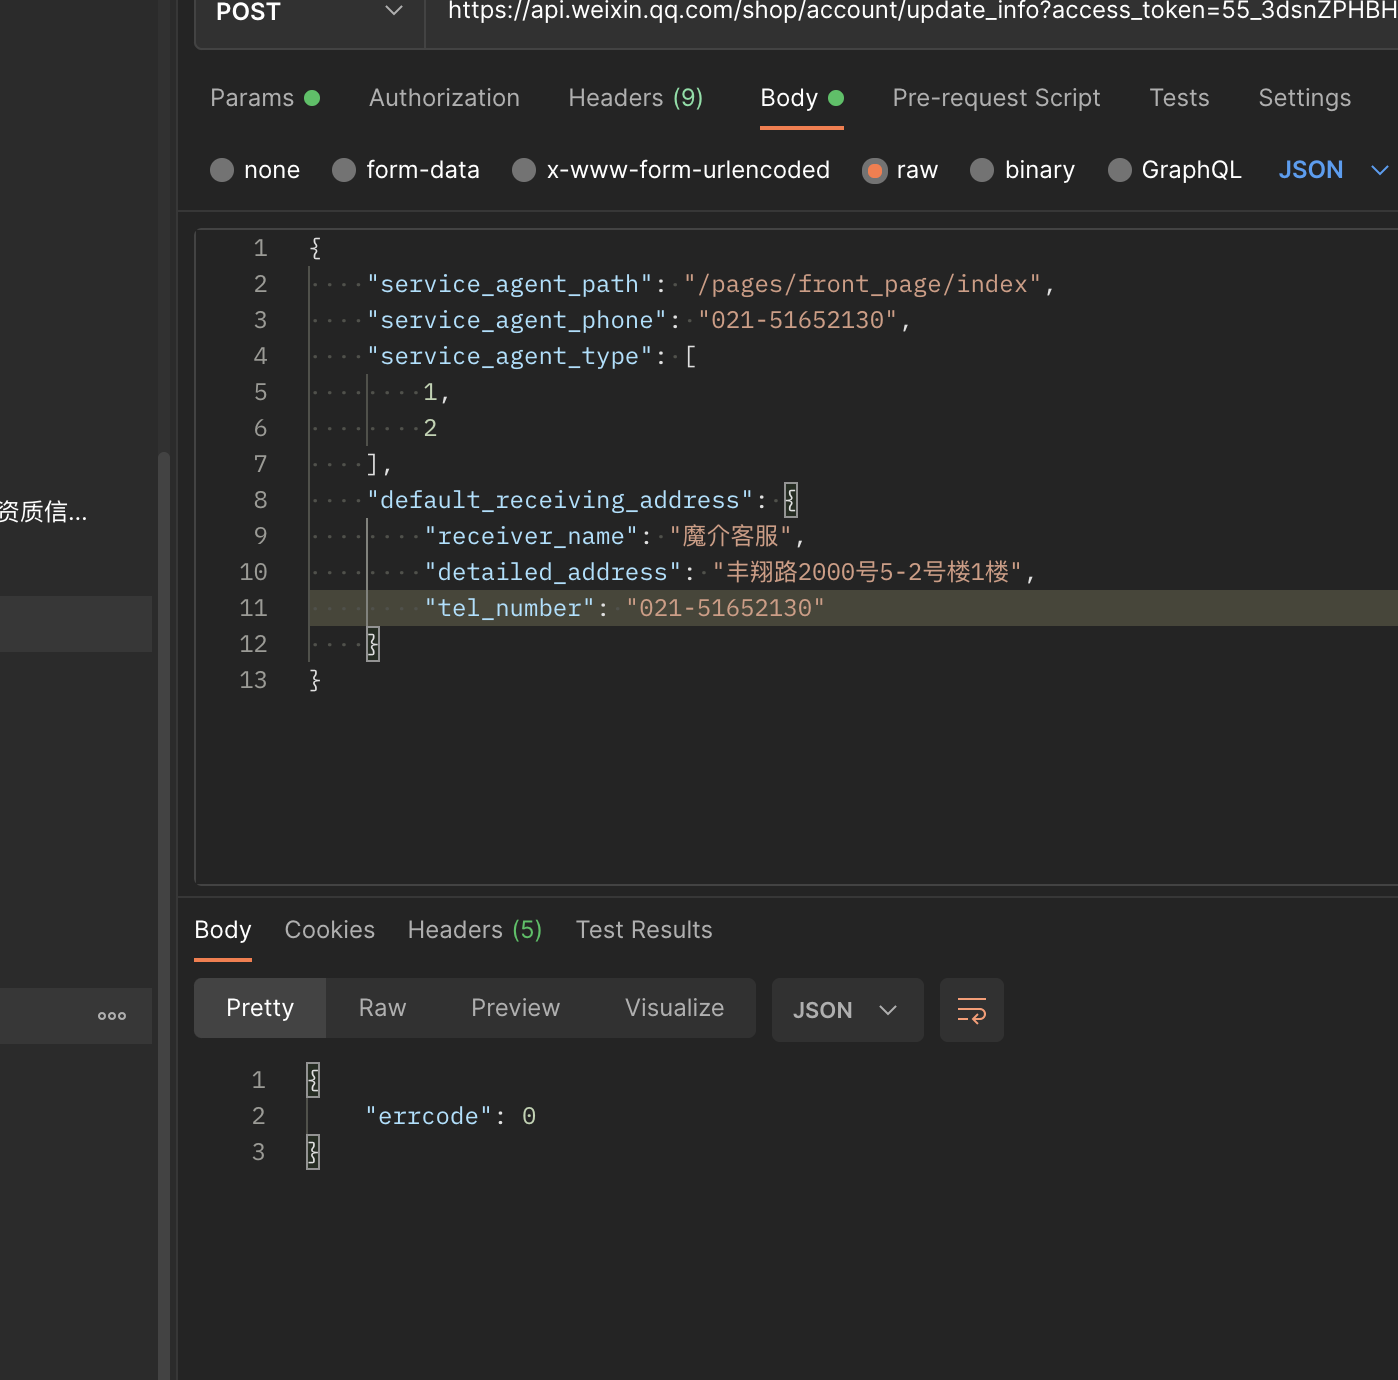
Task: Click the sidebar vertical scrollbar
Action: point(164,915)
